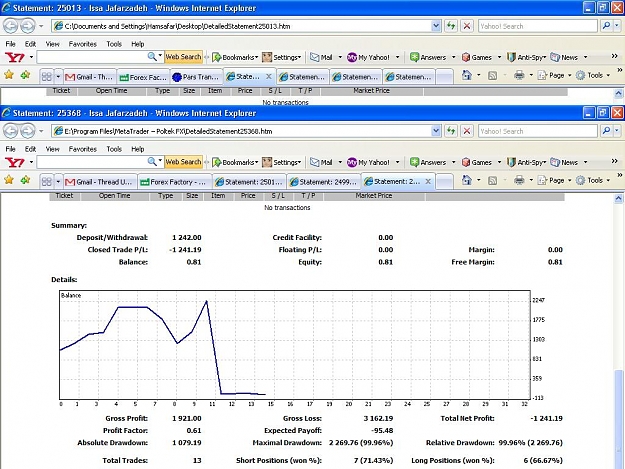
Task: Open Favorites menu in Statement 25368 window
Action: (83, 149)
